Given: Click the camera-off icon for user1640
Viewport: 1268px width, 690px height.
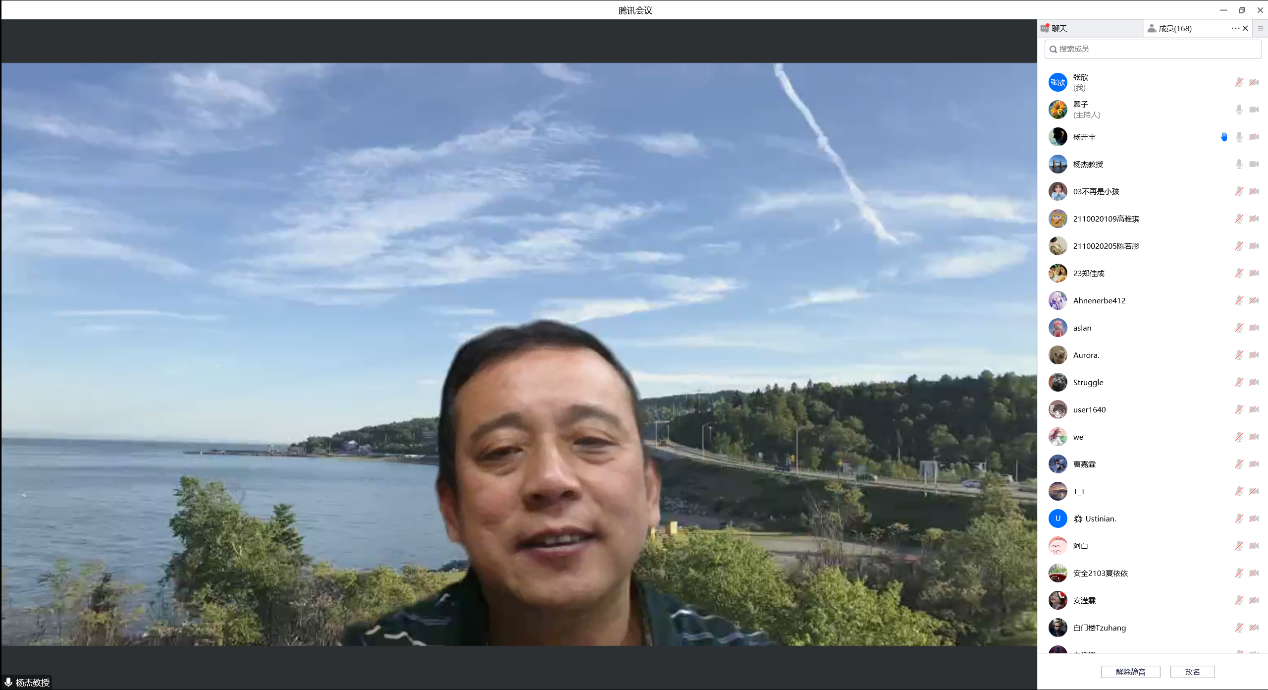Looking at the screenshot, I should [1254, 410].
